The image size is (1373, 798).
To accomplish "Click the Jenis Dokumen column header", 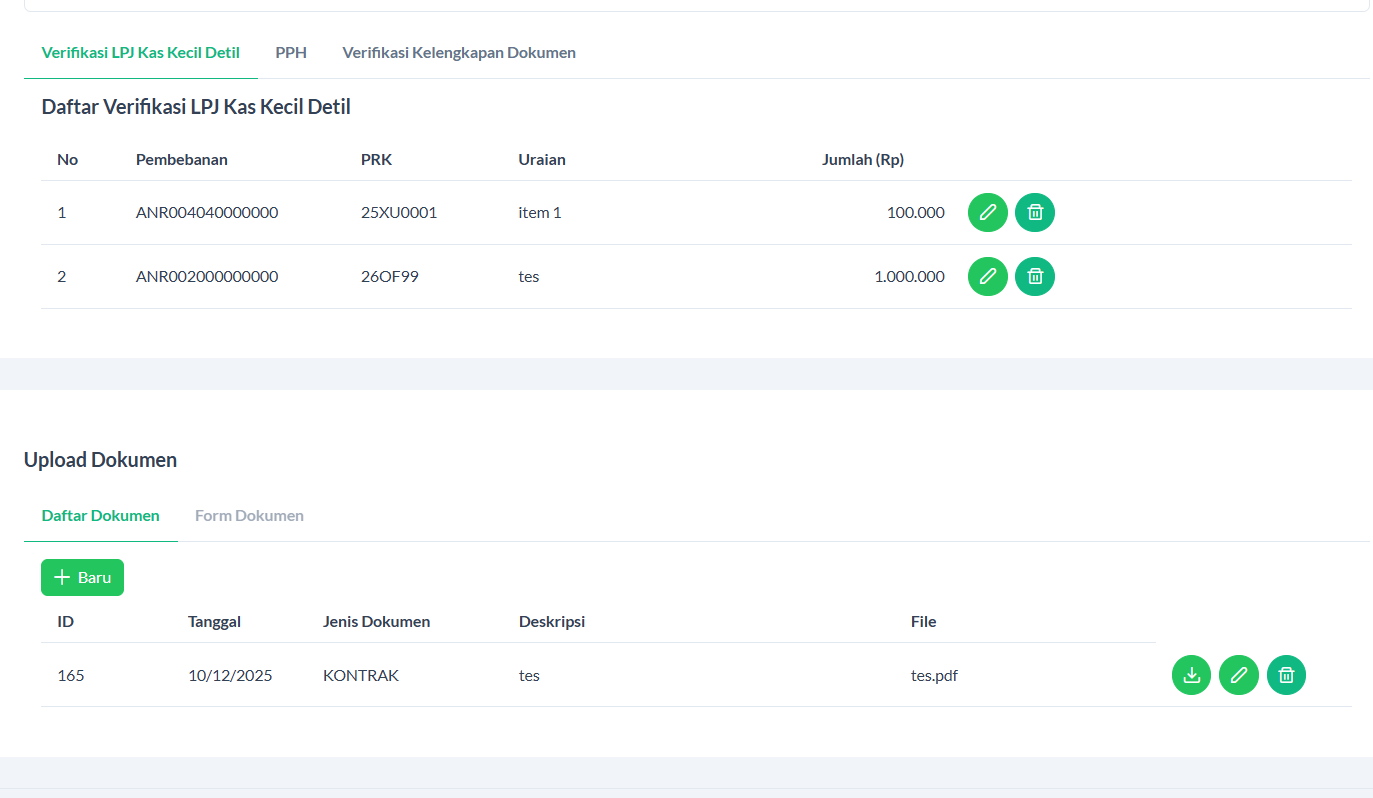I will click(x=376, y=621).
